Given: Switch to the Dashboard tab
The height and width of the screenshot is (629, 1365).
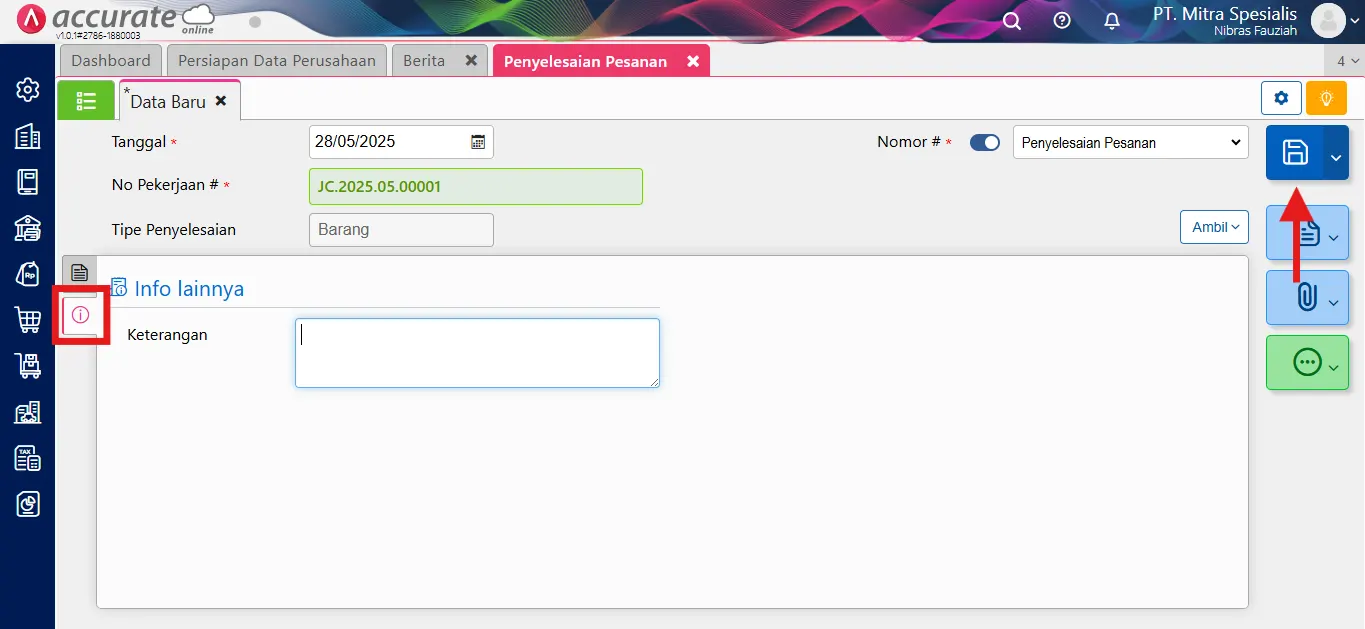Looking at the screenshot, I should click(x=111, y=61).
